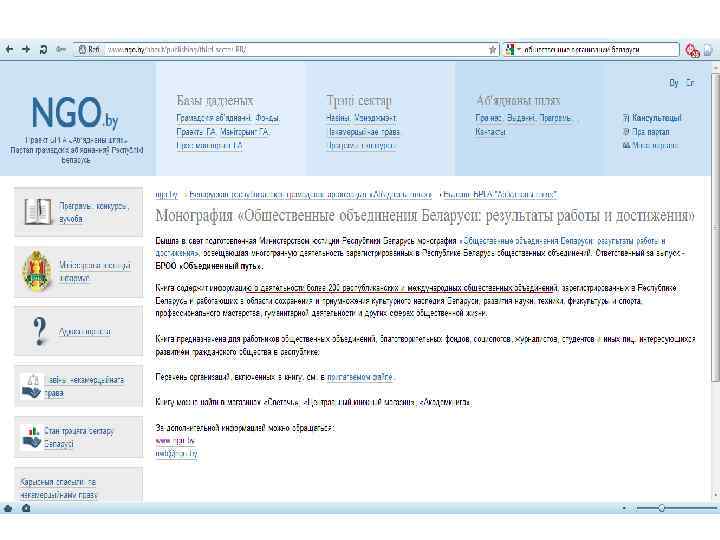Open the Праекты ГА link

coord(196,132)
